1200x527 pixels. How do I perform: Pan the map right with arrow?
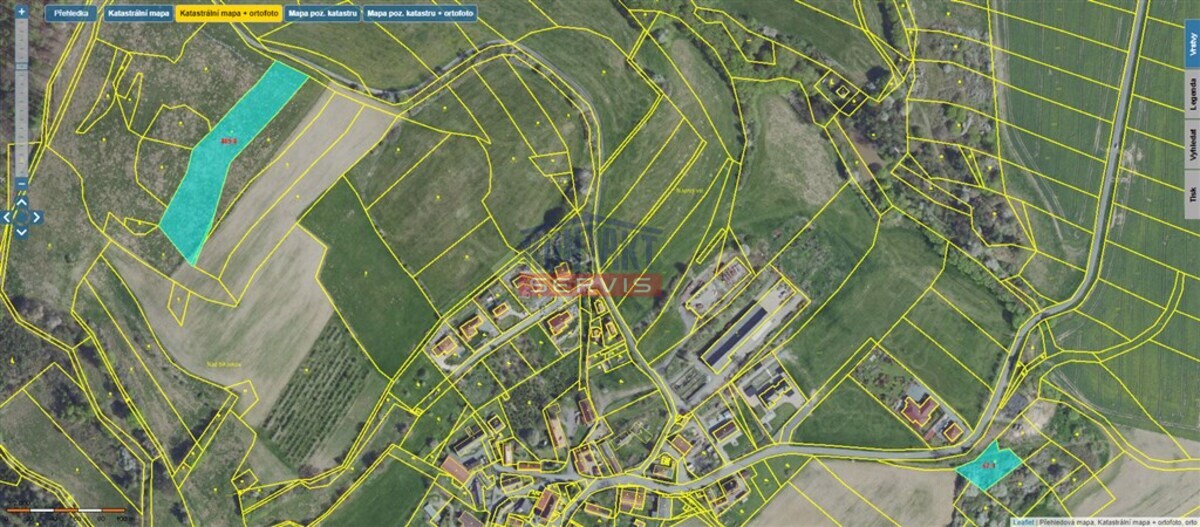coord(37,216)
